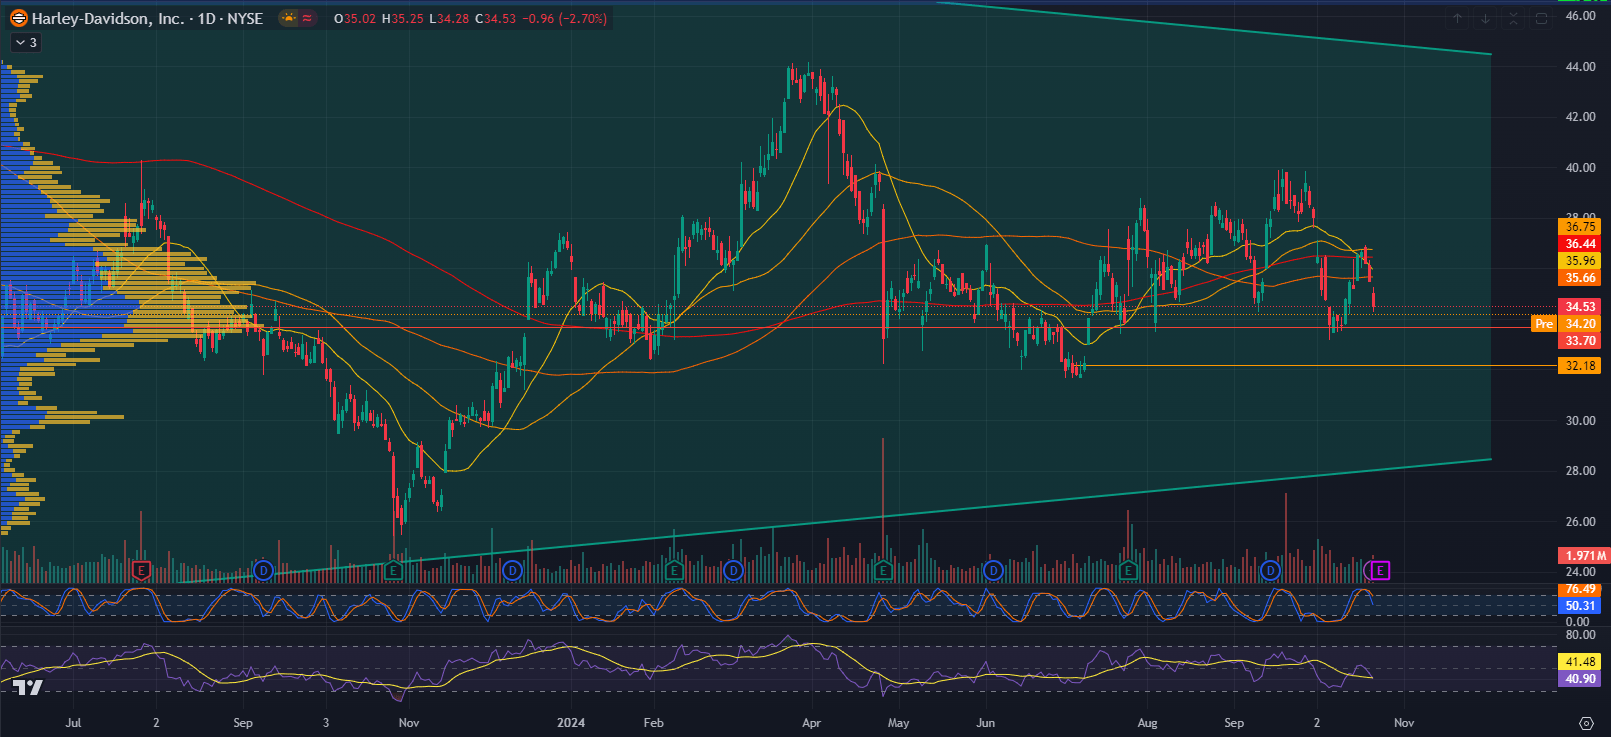
Task: Click the 1.971M volume label
Action: click(x=1585, y=556)
